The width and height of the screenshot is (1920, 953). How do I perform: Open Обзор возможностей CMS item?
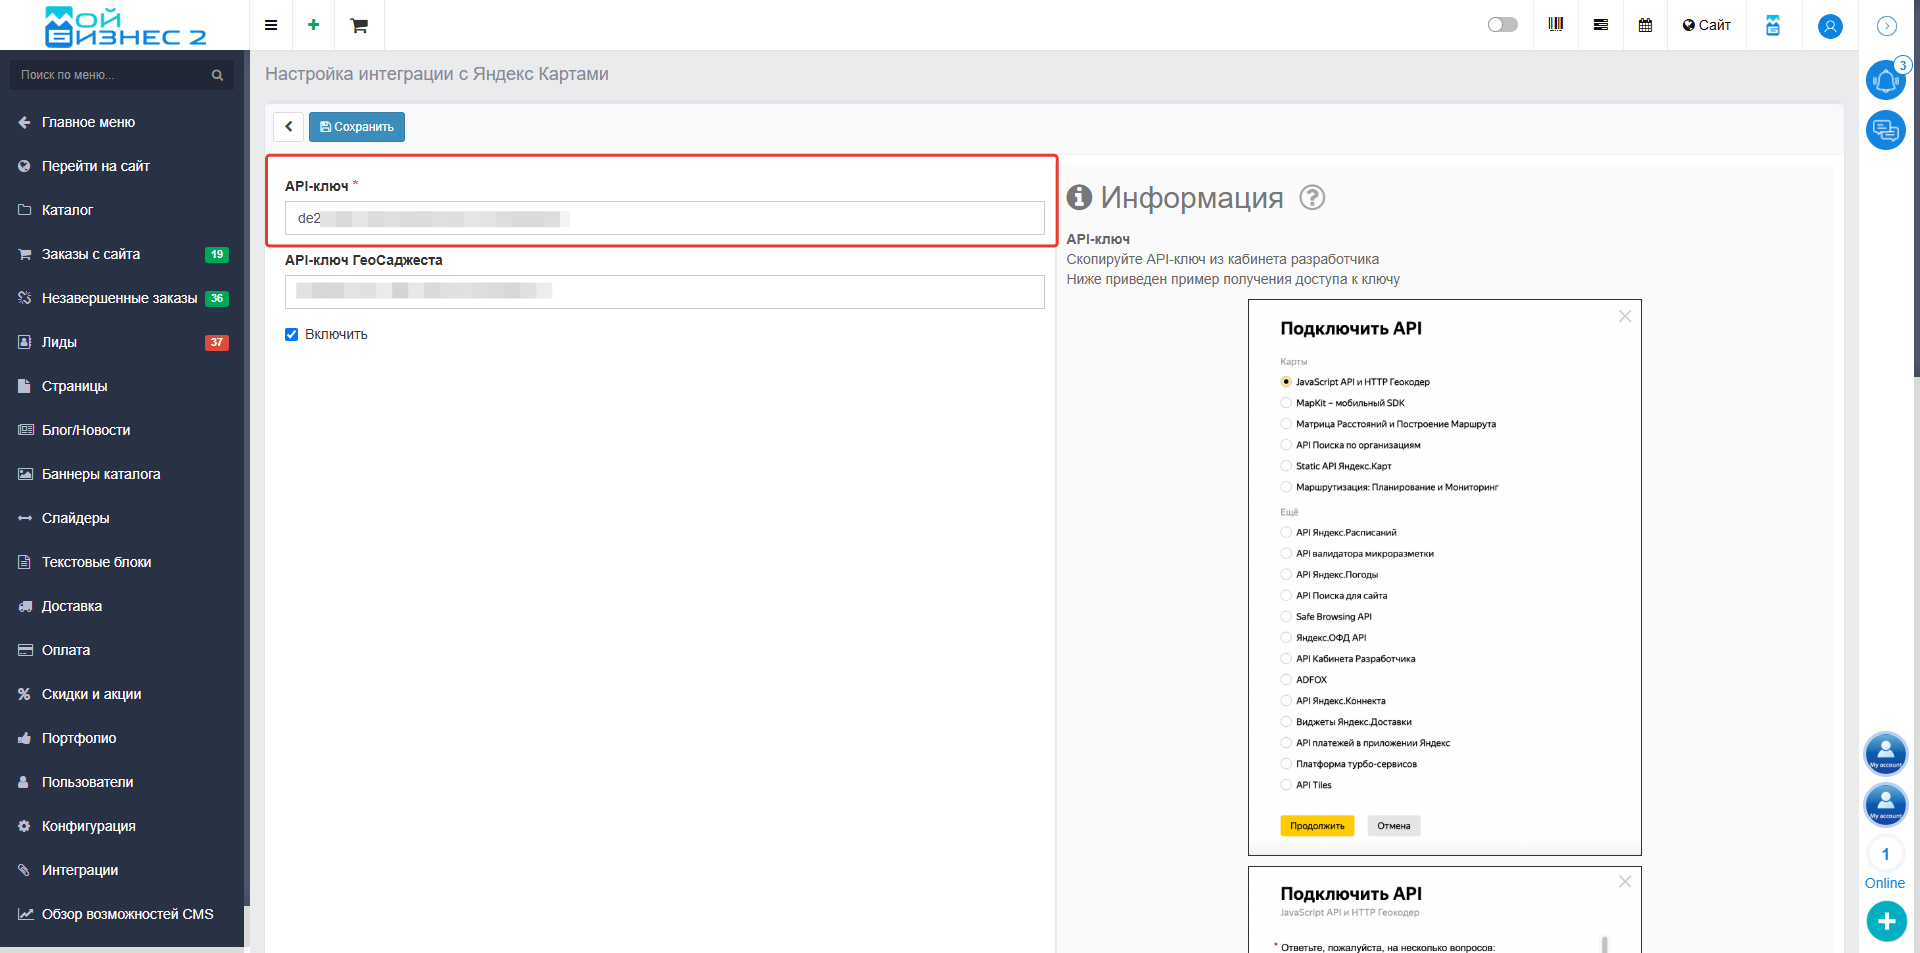click(122, 914)
